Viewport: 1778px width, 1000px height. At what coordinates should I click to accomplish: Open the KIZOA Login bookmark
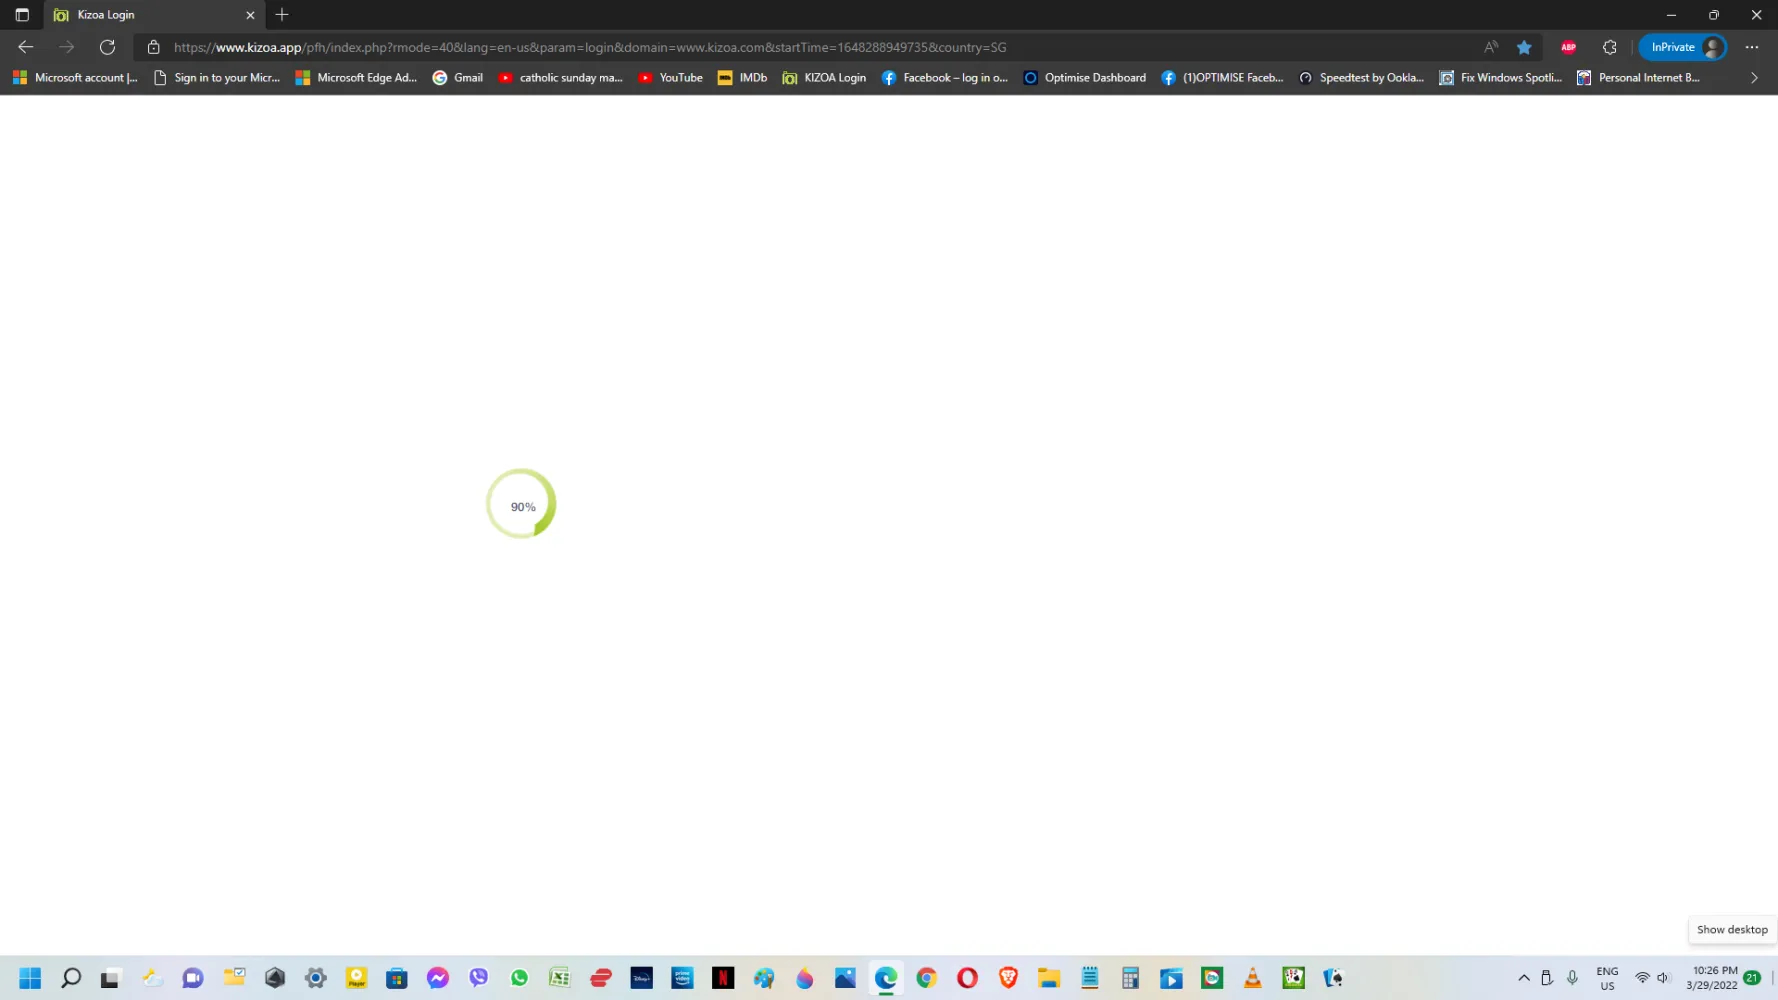pos(824,78)
